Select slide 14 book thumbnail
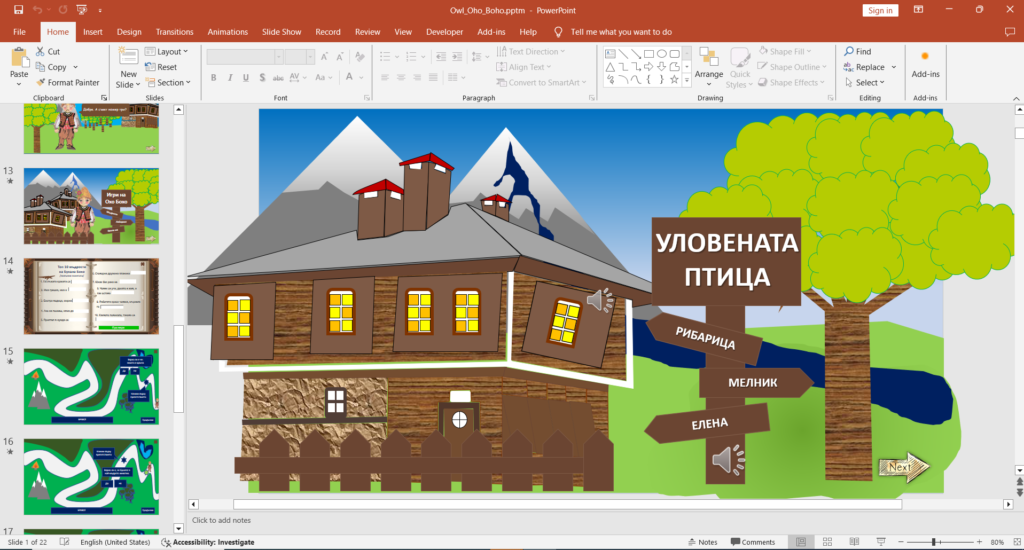The width and height of the screenshot is (1024, 550). pyautogui.click(x=91, y=296)
